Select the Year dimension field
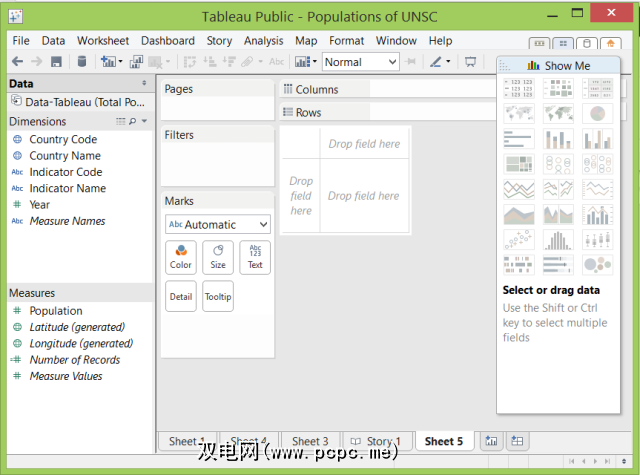 40,205
